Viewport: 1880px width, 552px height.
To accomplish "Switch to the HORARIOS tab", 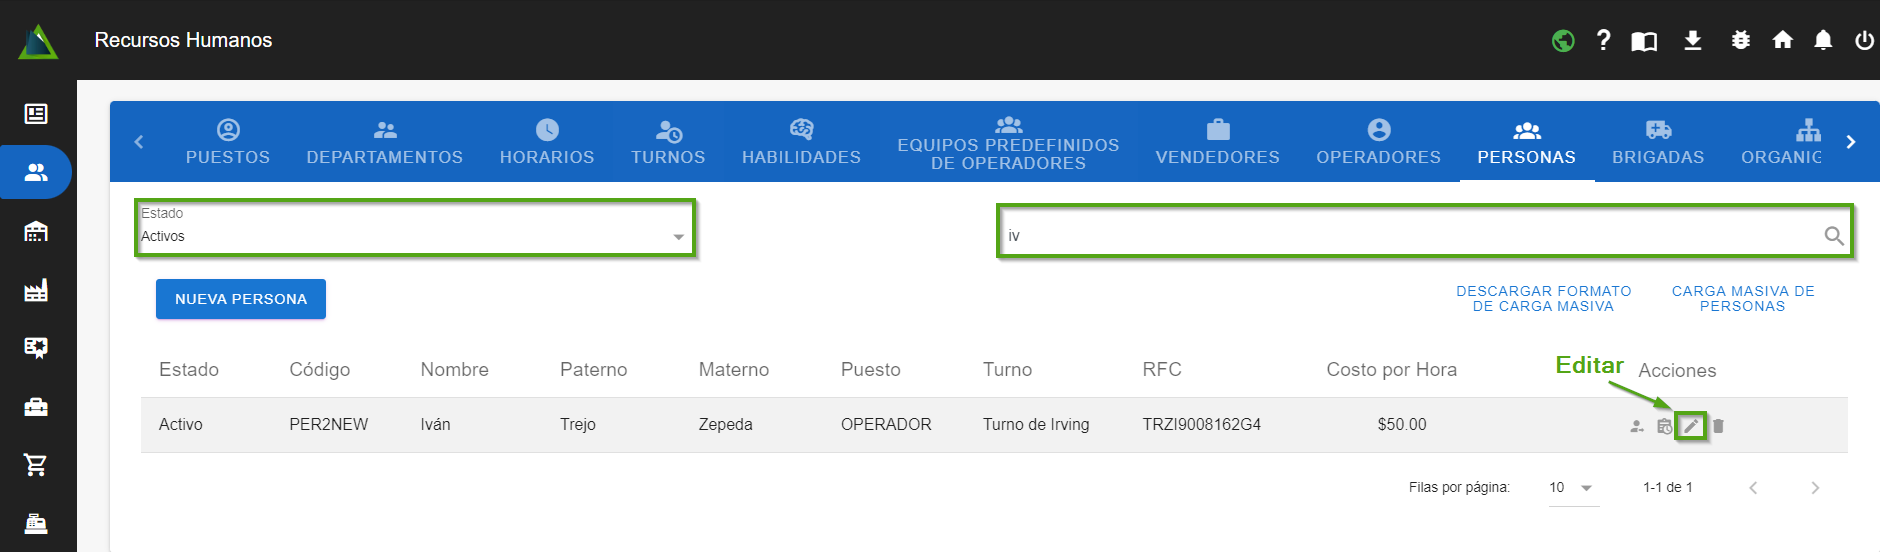I will (x=547, y=142).
